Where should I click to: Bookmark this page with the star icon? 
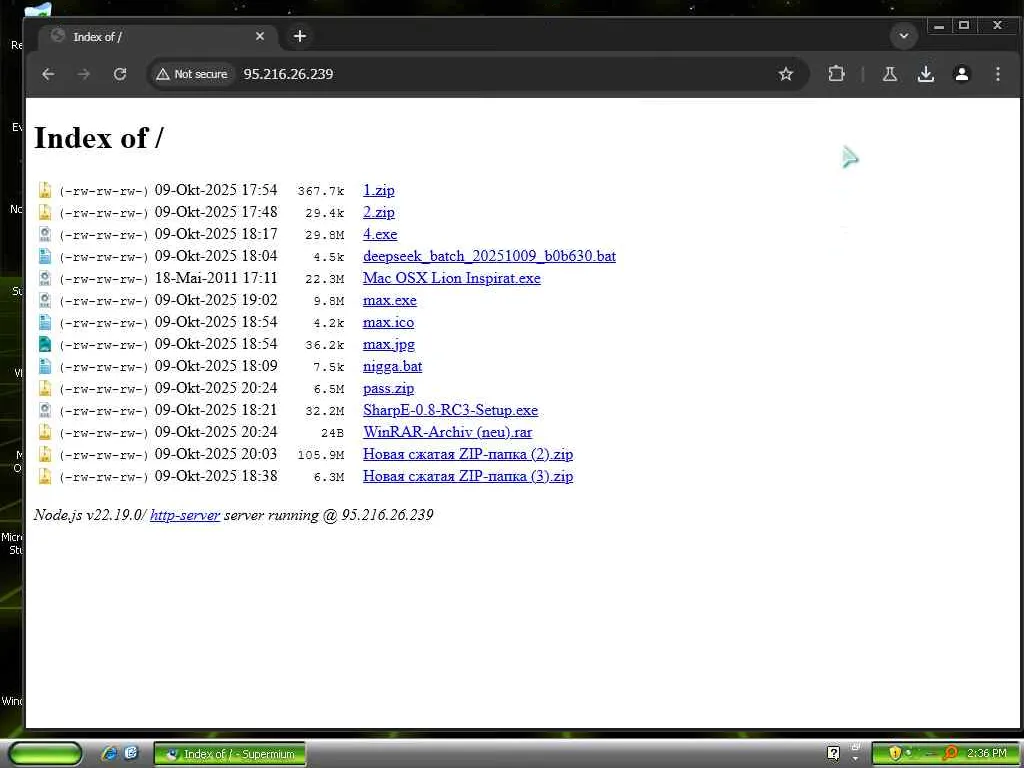click(x=786, y=74)
